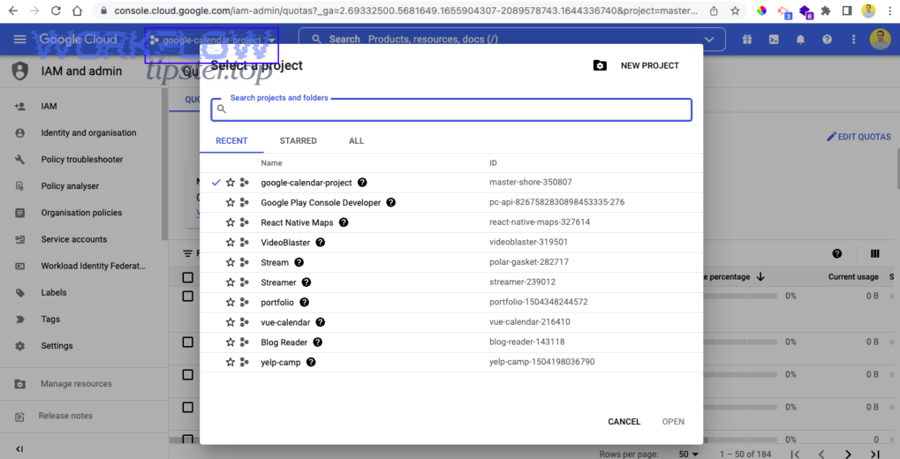This screenshot has width=900, height=459.
Task: Click the Google Cloud search products bar
Action: pos(512,40)
